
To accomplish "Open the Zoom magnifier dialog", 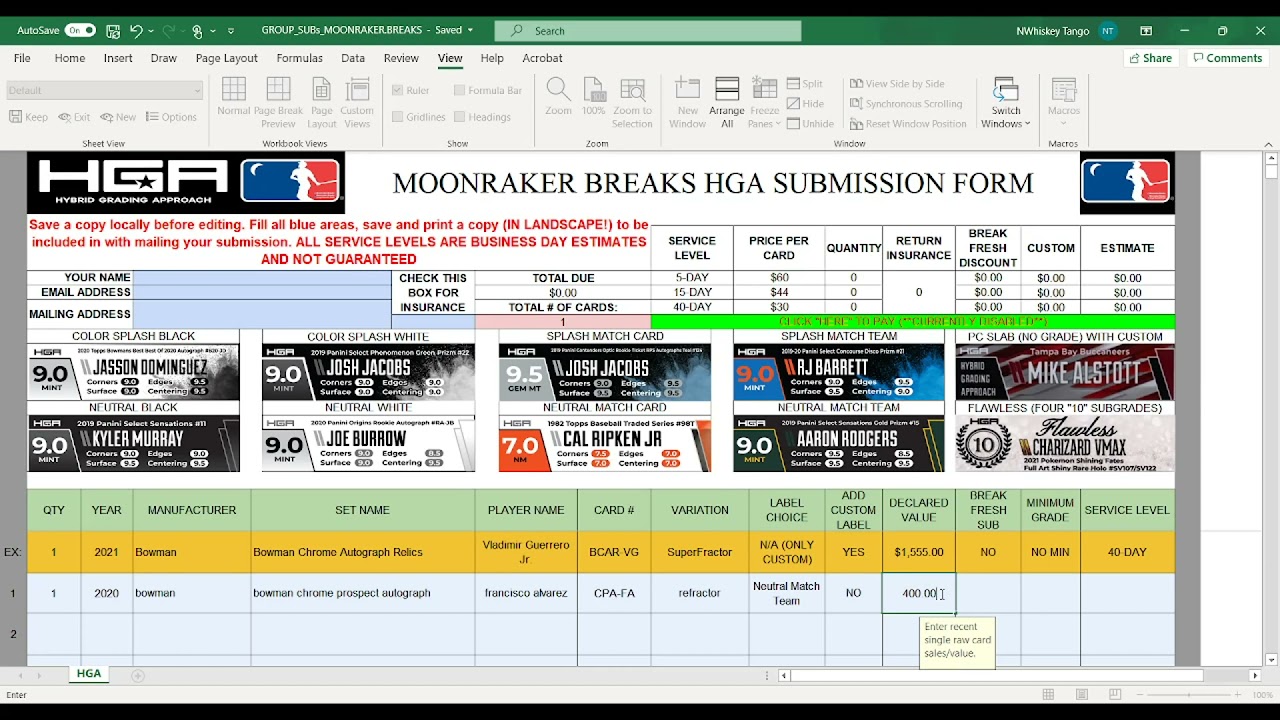I will (558, 97).
